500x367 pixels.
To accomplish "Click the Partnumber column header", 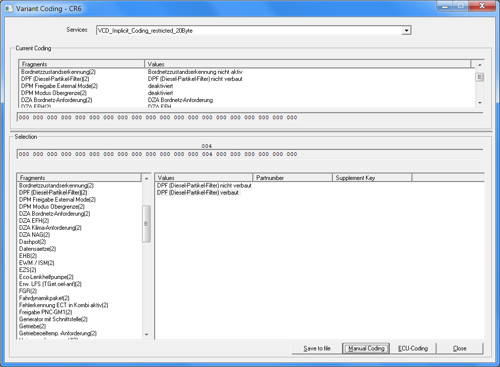I will 293,178.
